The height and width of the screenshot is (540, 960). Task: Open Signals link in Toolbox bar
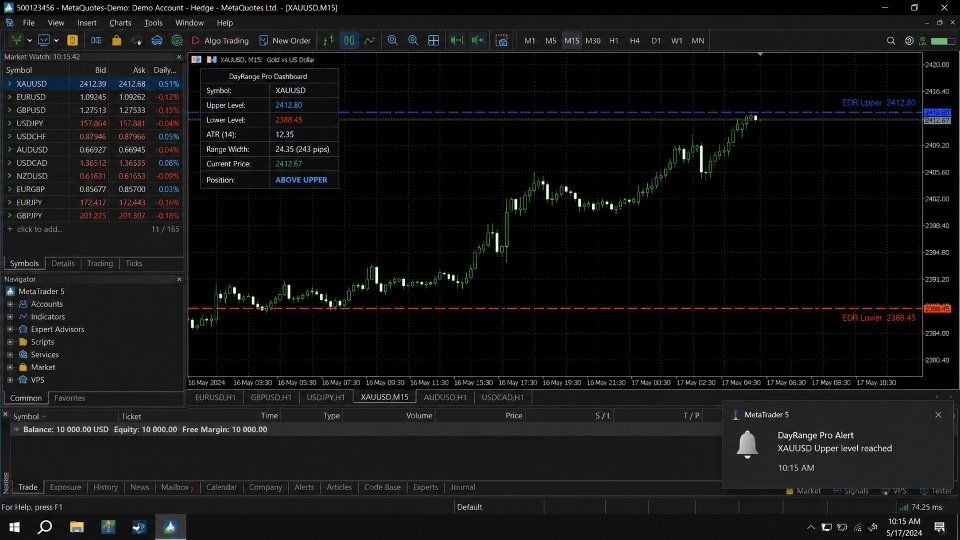[850, 491]
